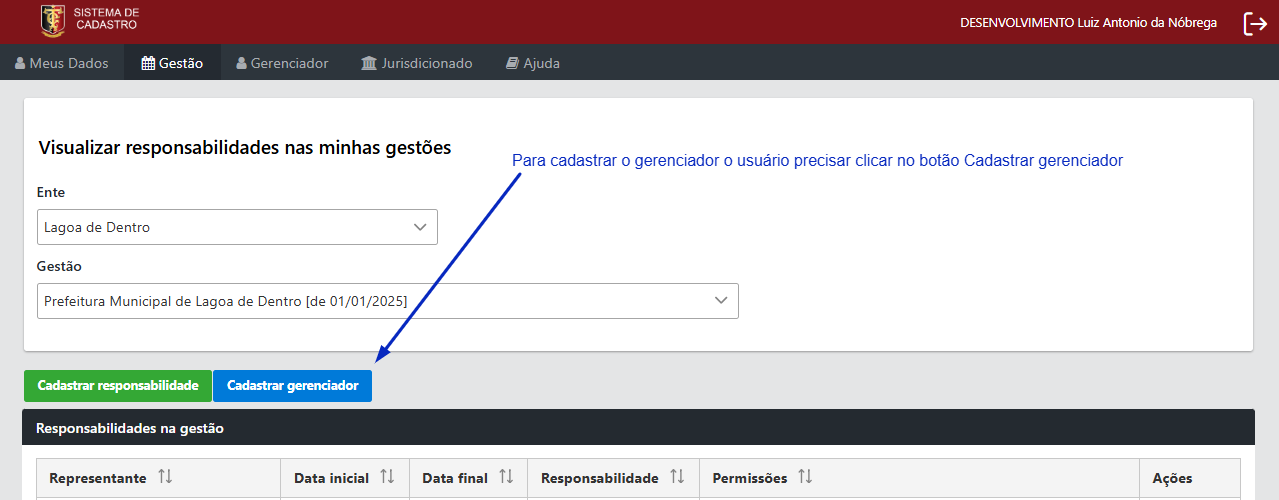Sort table by Data final column
Viewport: 1279px width, 500px height.
(x=506, y=478)
